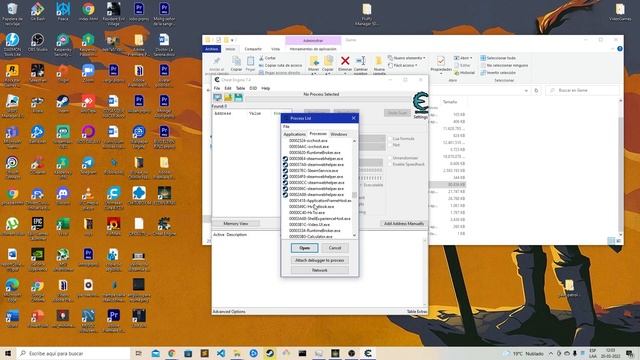This screenshot has height=360, width=640.
Task: Open Explorer help question-mark icon
Action: tap(620, 49)
